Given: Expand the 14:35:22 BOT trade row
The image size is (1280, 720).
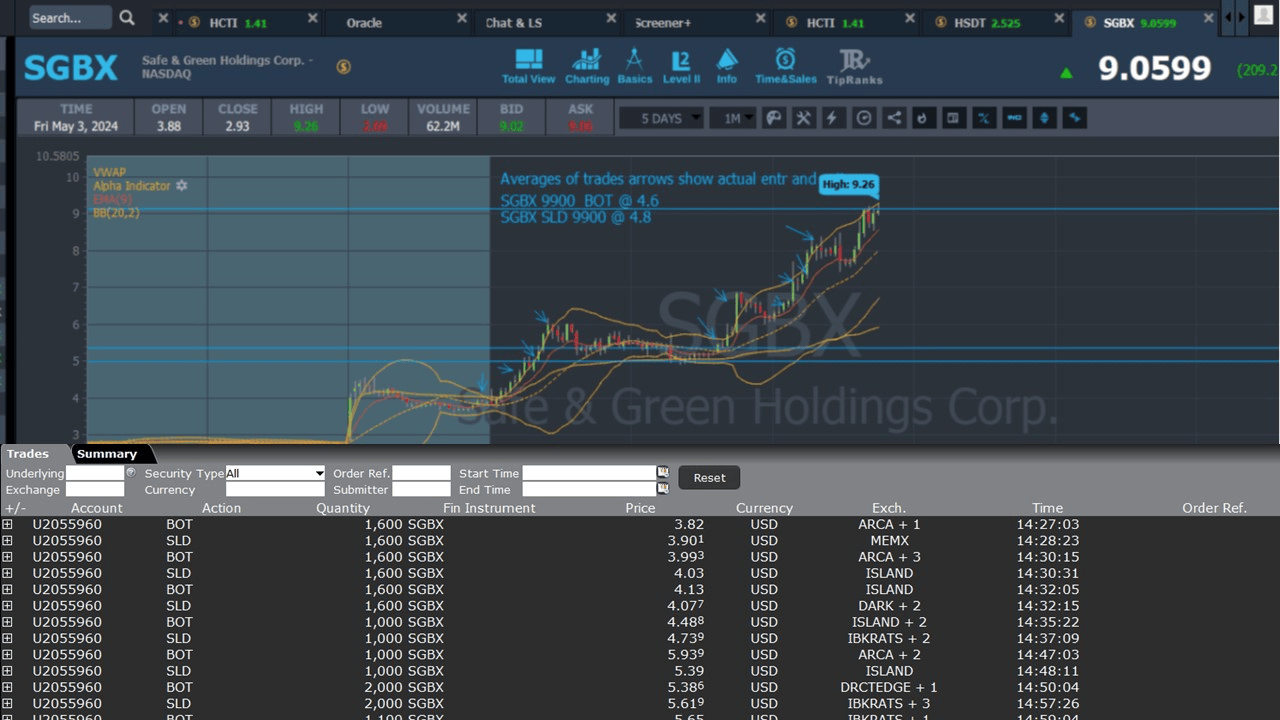Looking at the screenshot, I should (x=7, y=622).
